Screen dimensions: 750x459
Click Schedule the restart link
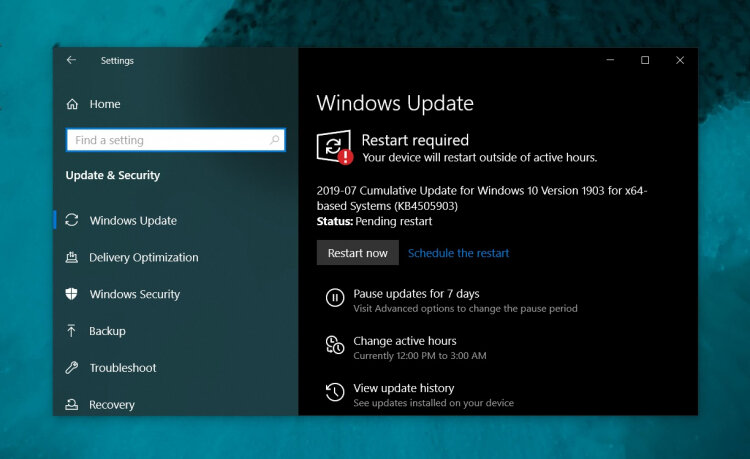[458, 253]
